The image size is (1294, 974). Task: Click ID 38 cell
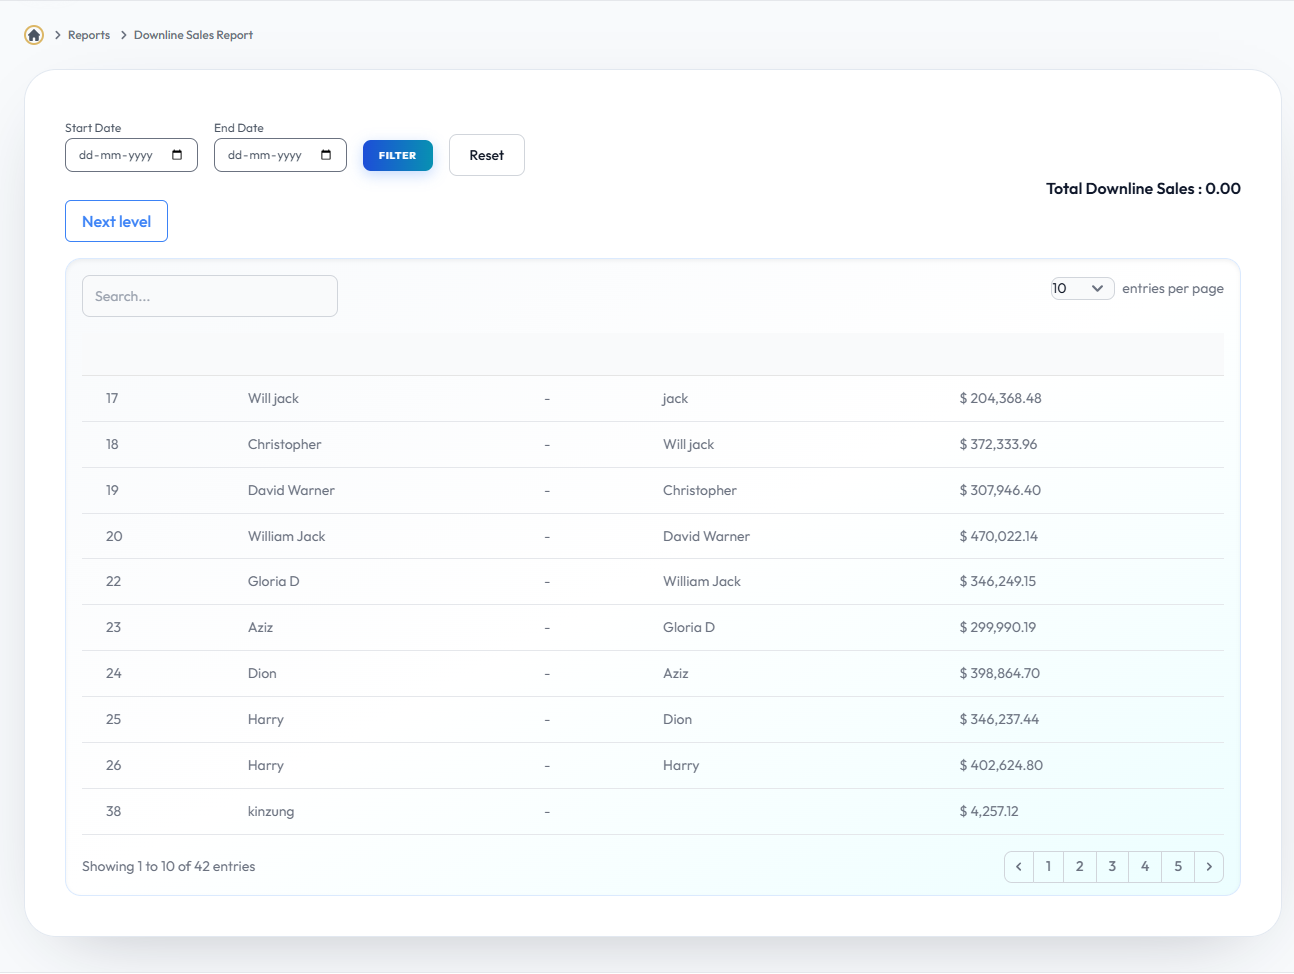point(113,811)
